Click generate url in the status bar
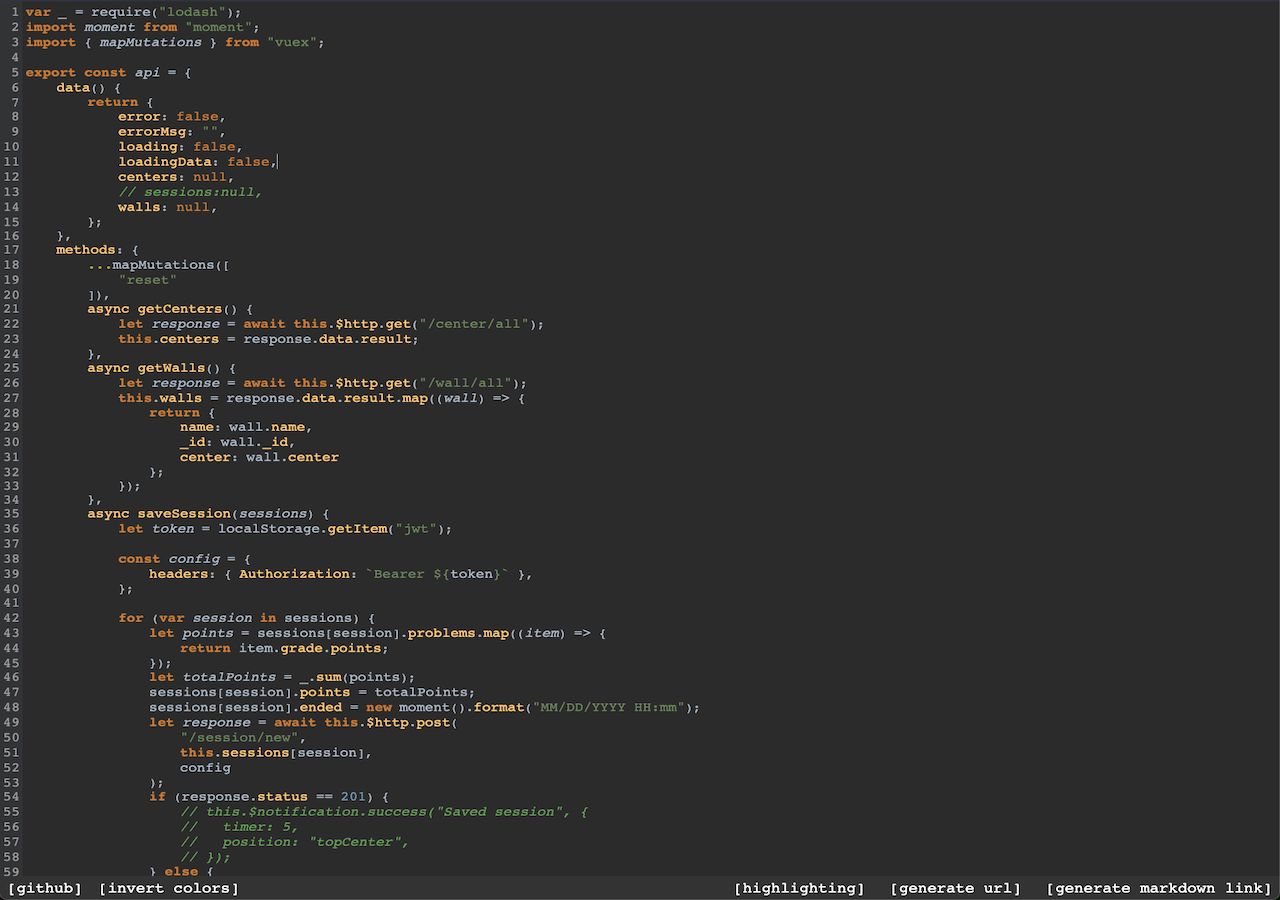 [x=954, y=888]
